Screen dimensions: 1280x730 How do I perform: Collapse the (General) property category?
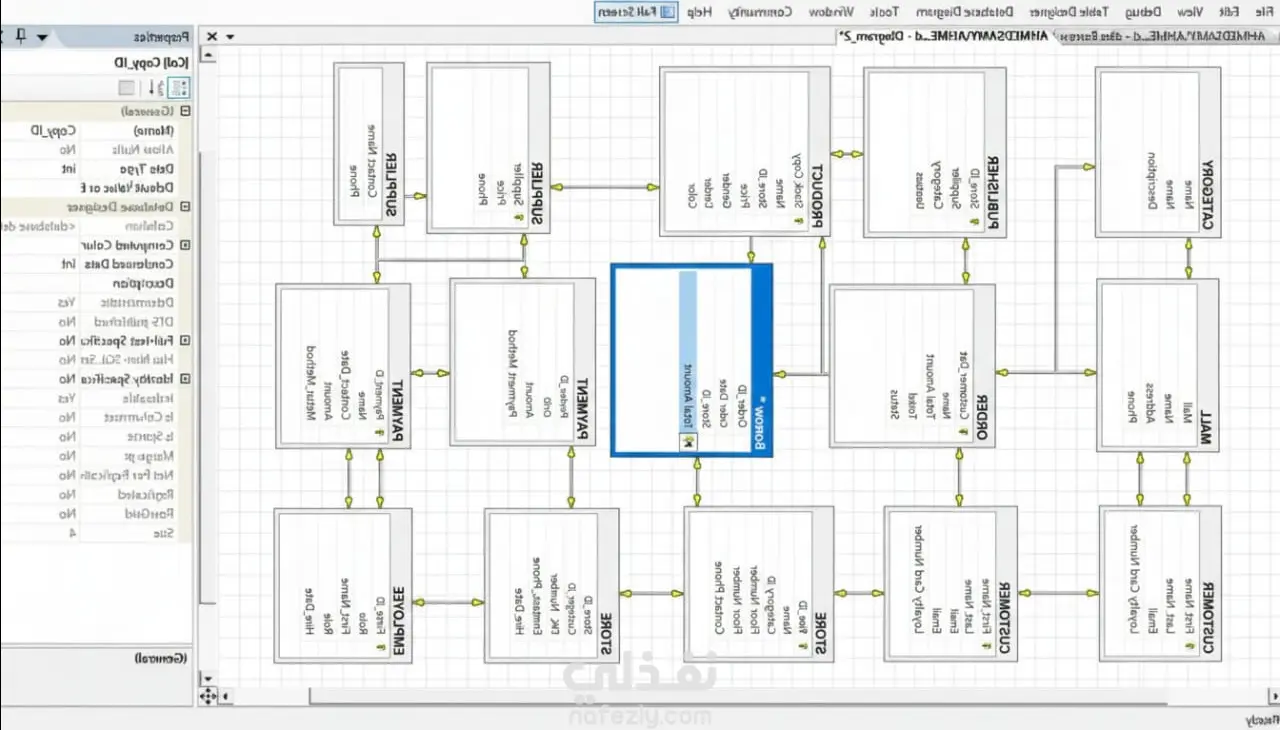[x=185, y=112]
